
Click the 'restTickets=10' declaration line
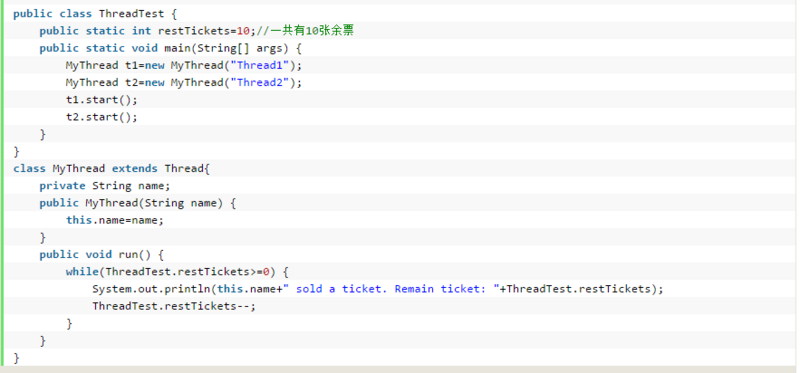point(197,31)
